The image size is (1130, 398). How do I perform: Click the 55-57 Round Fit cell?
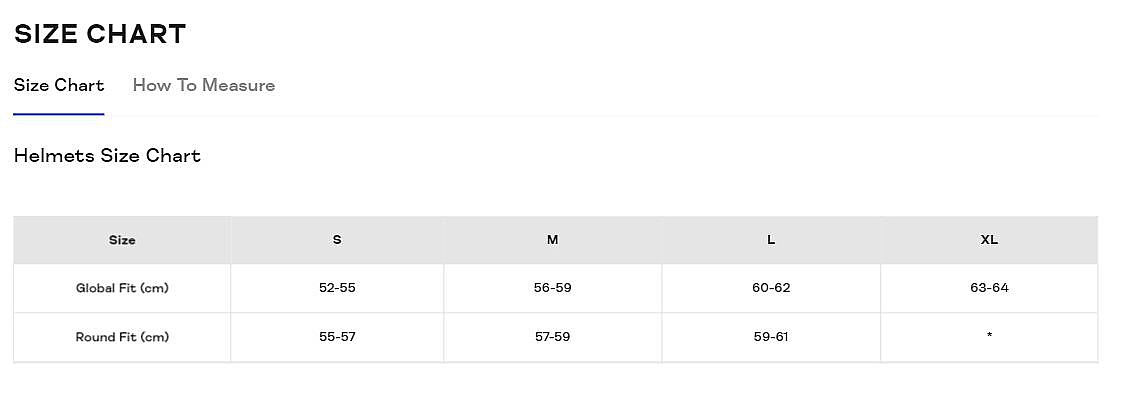[337, 337]
